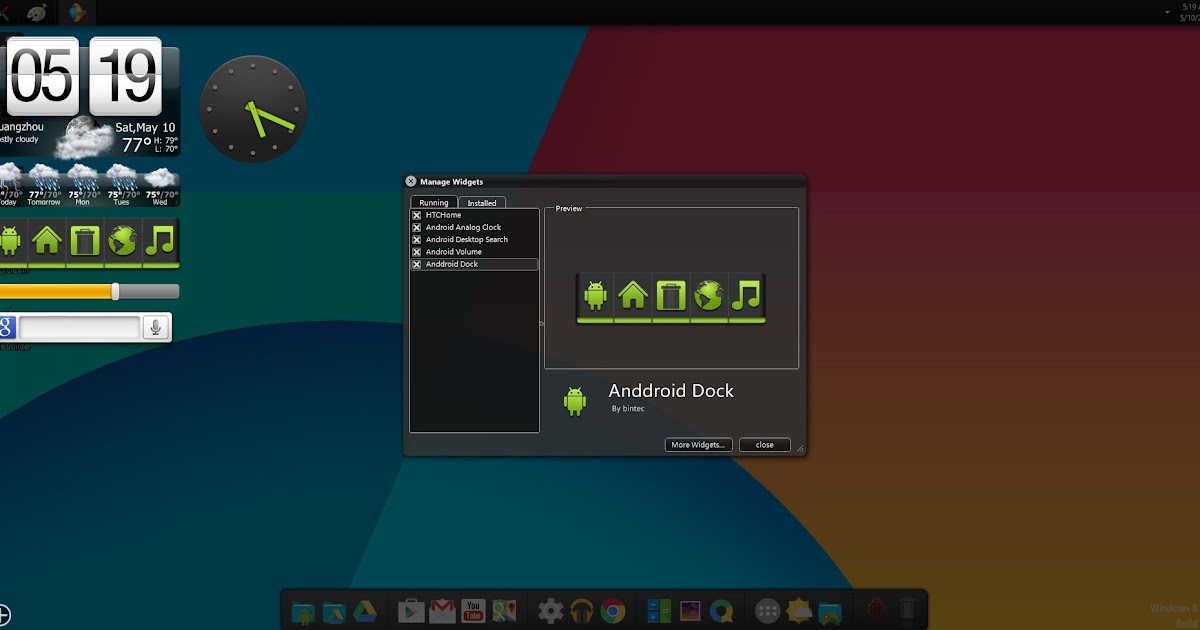Select the Running tab
1200x630 pixels.
[x=433, y=203]
